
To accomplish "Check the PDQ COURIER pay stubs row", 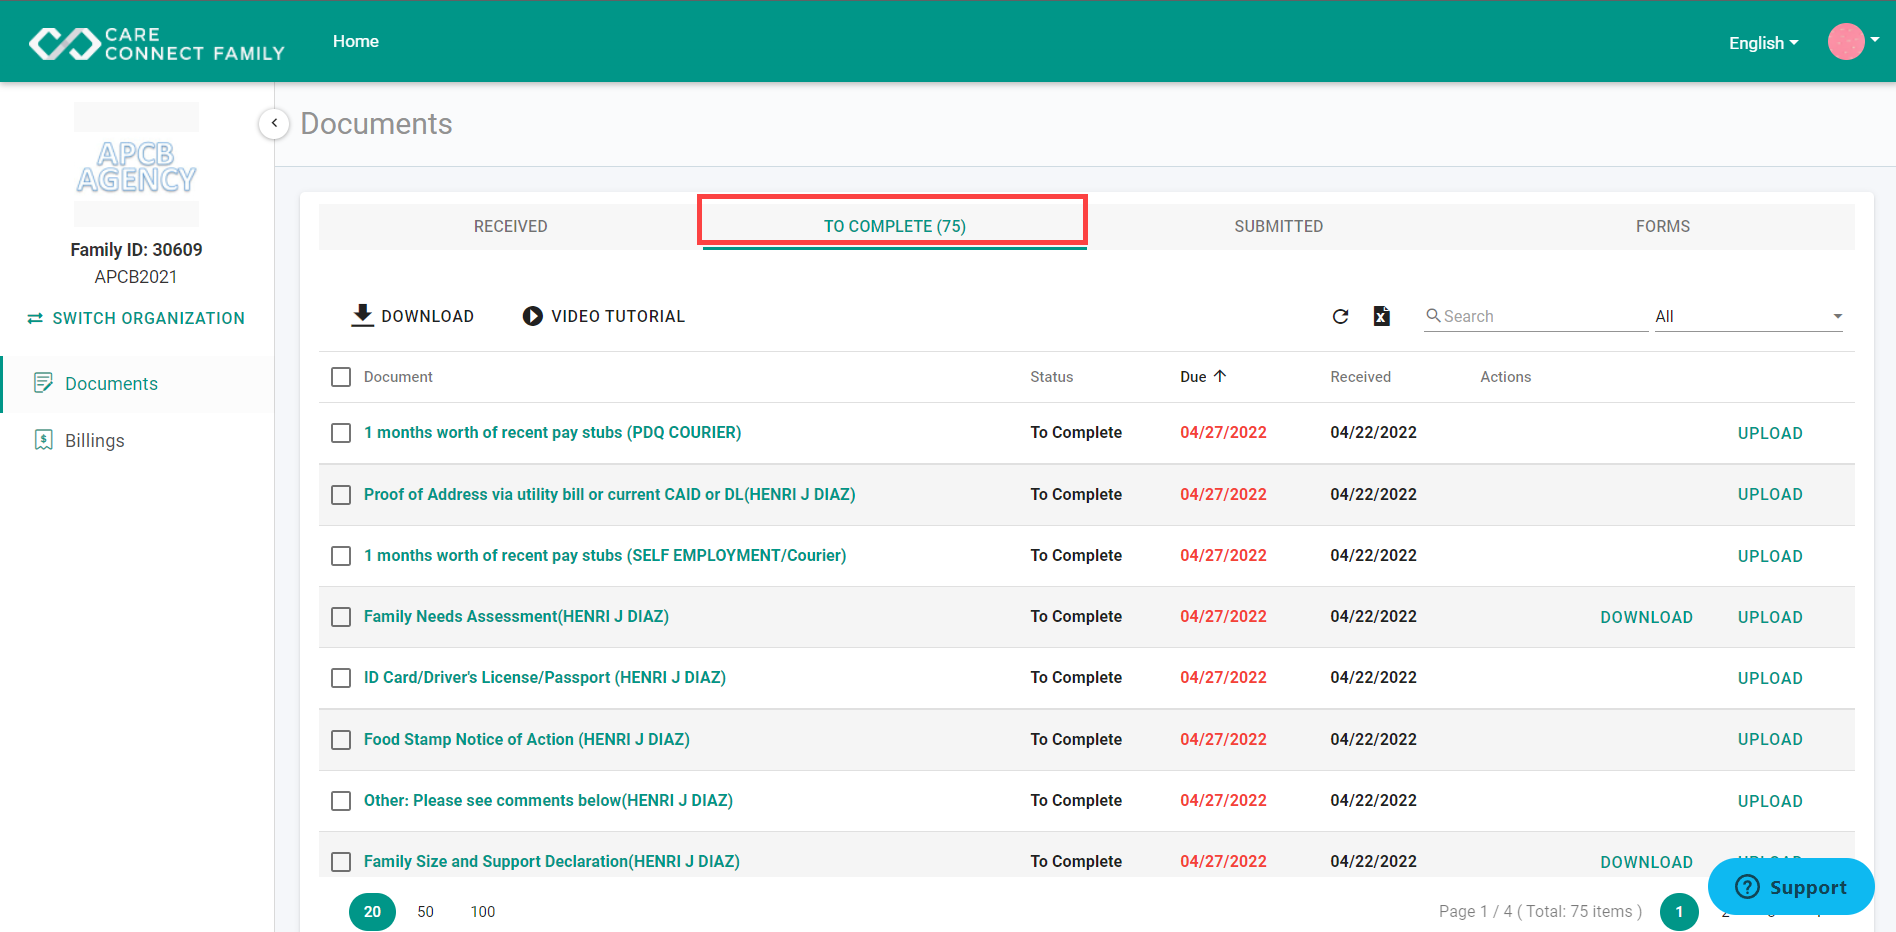I will point(341,433).
